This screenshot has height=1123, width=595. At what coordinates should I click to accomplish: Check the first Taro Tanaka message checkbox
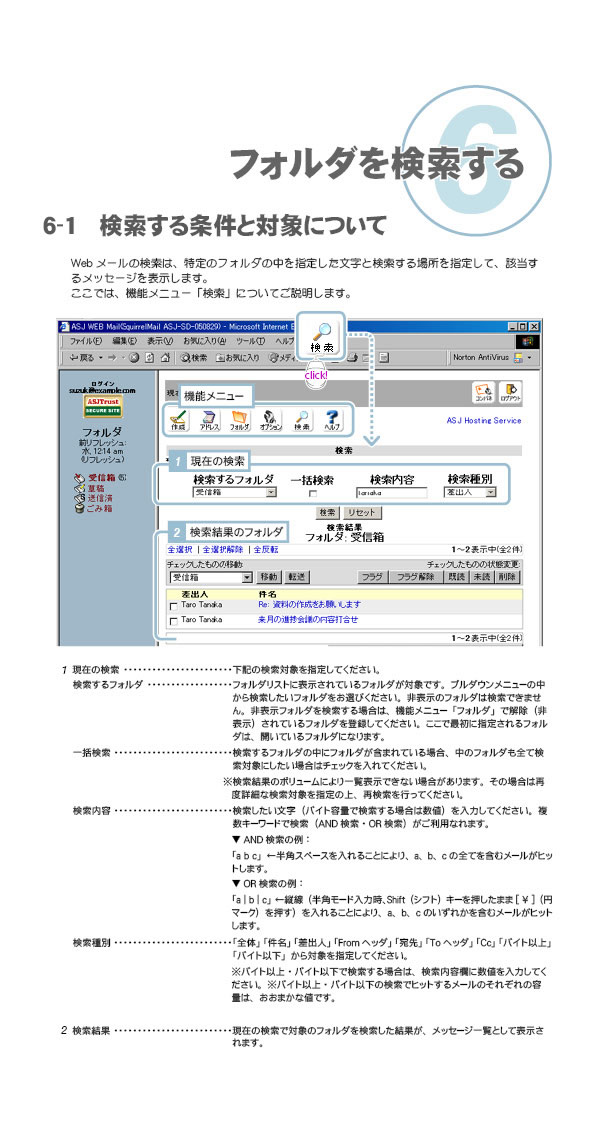(x=173, y=606)
